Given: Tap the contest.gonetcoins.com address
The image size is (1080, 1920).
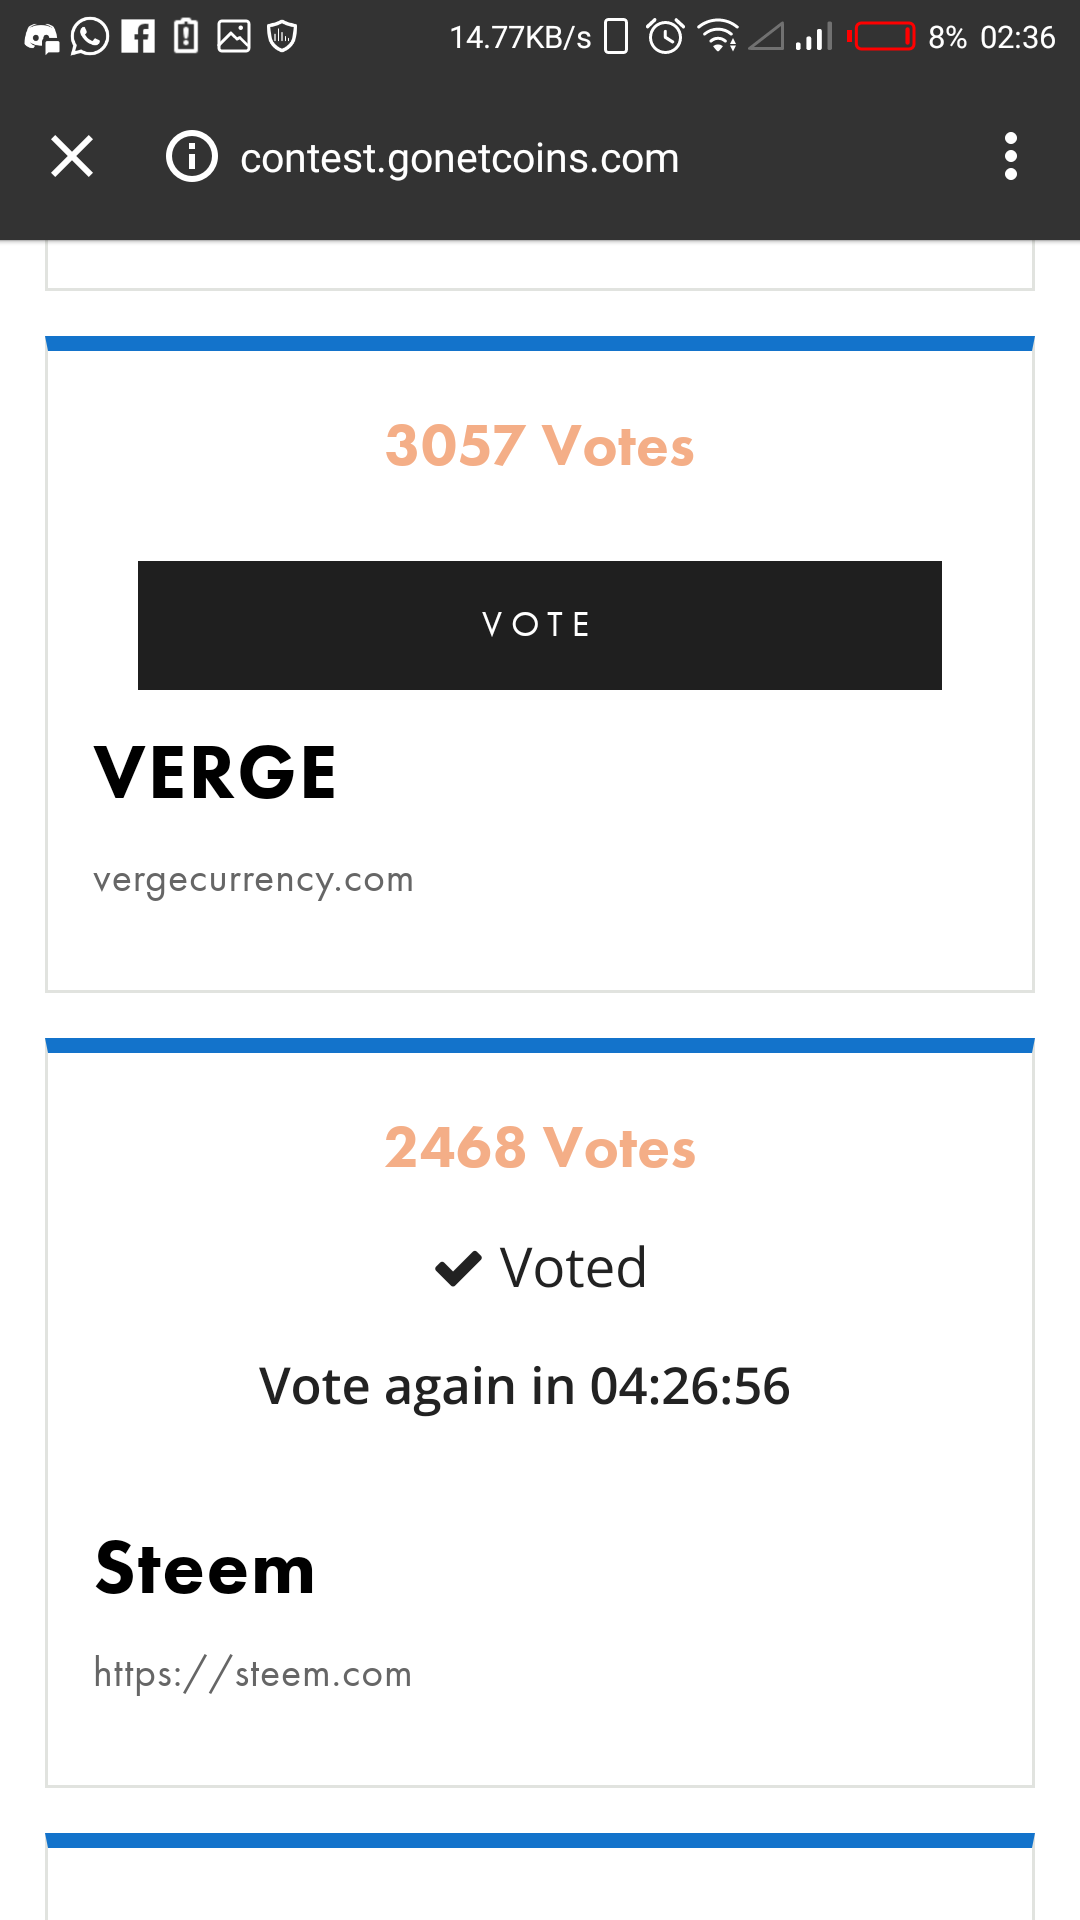Looking at the screenshot, I should coord(460,158).
